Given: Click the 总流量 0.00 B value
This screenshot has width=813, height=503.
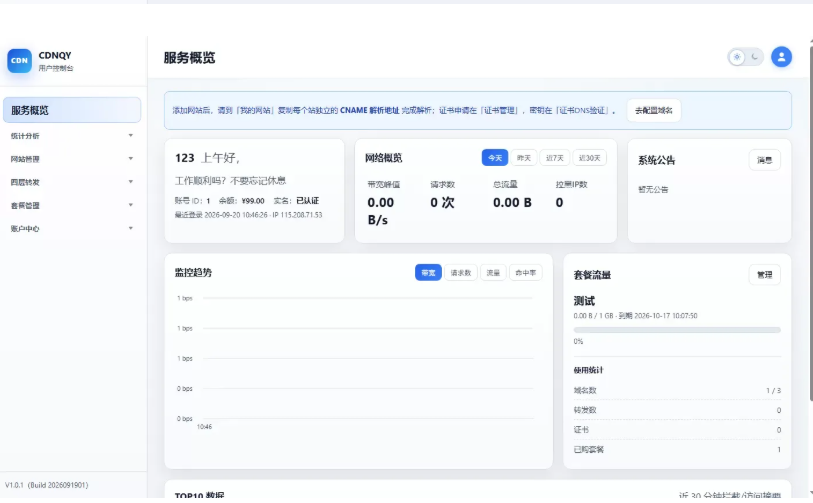Looking at the screenshot, I should pos(512,203).
